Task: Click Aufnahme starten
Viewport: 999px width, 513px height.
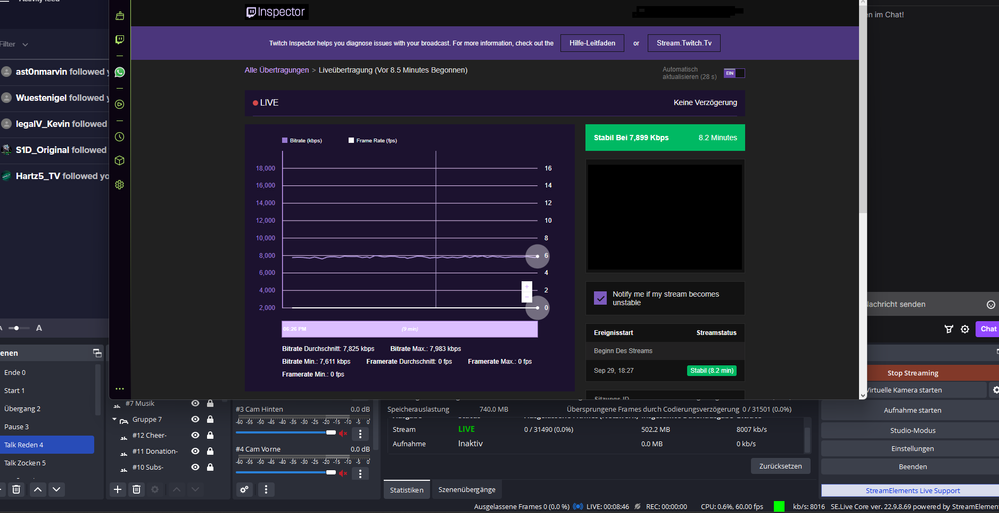Action: (x=912, y=410)
